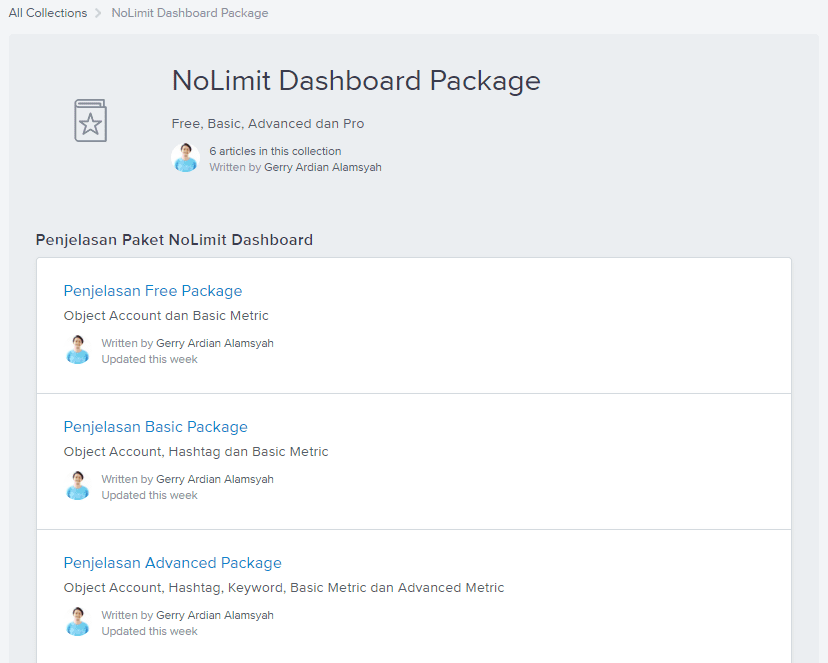This screenshot has width=828, height=663.
Task: Open the Penjelasan Basic Package article
Action: [155, 427]
